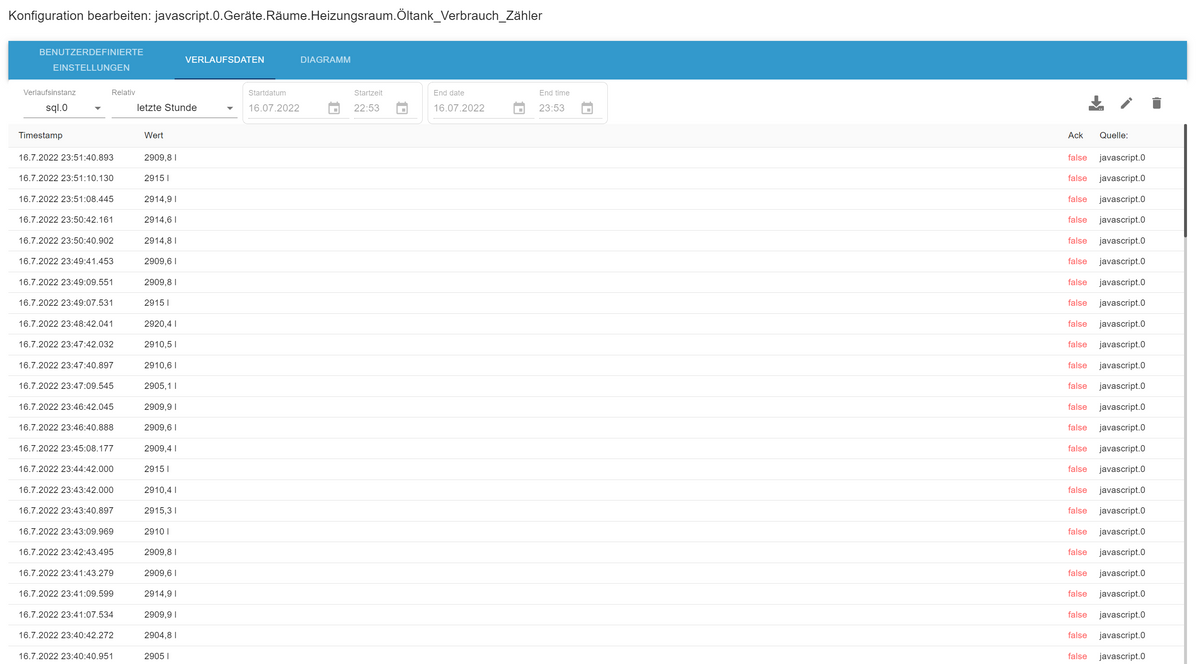Click javascript.0 in the 23:43:09.969 row
The height and width of the screenshot is (664, 1200).
coord(1122,532)
